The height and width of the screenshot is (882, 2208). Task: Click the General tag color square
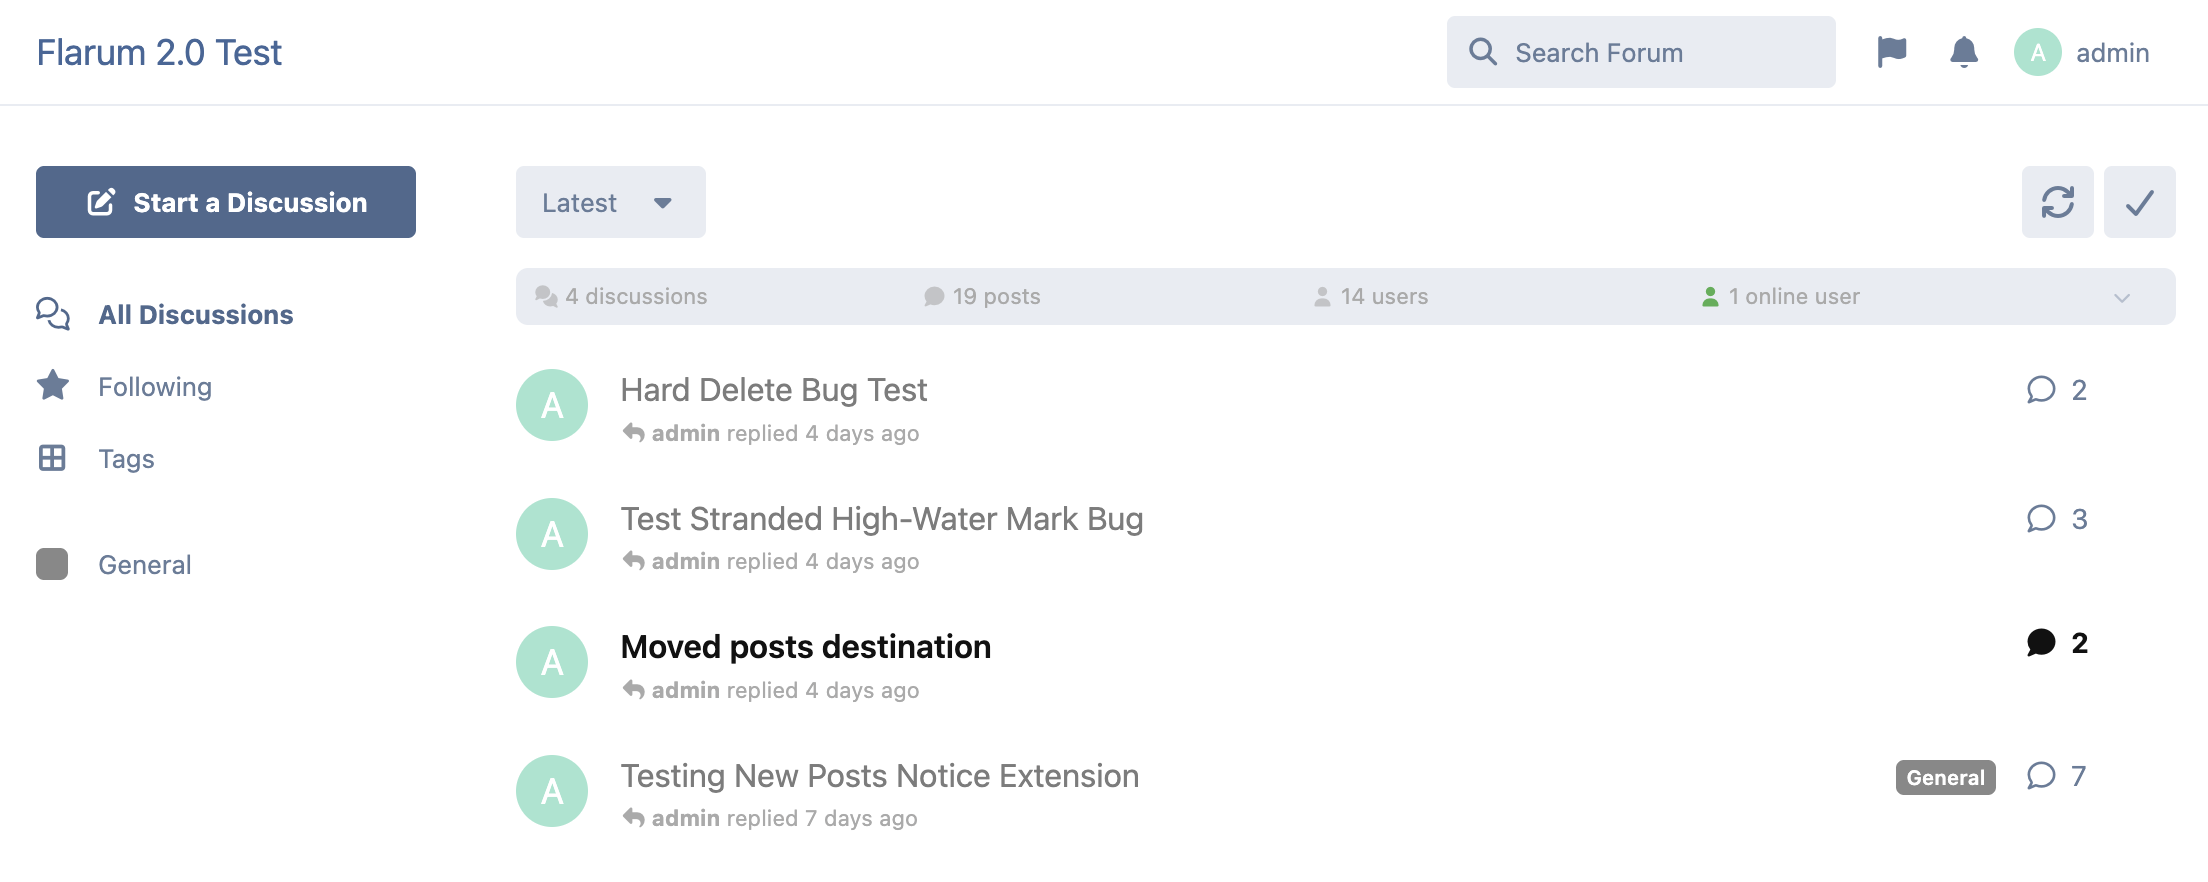point(52,564)
